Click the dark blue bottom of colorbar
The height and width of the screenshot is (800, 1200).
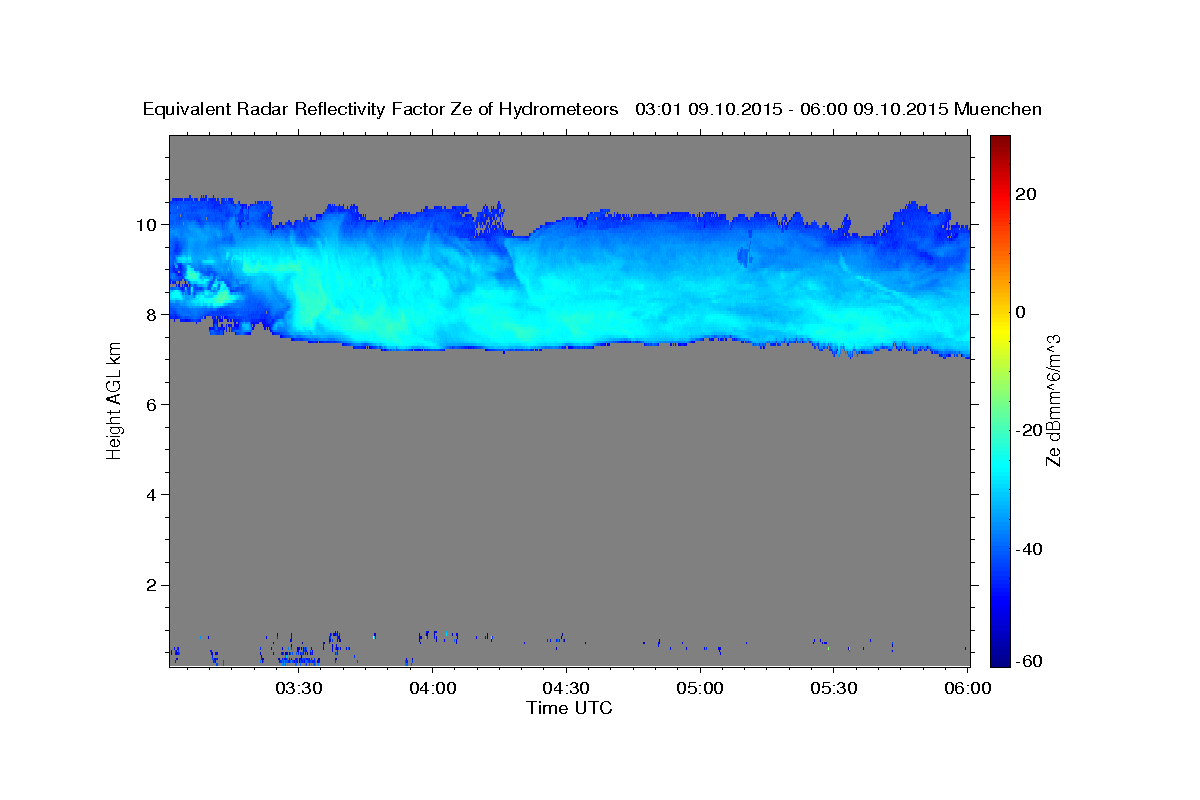pos(1001,655)
